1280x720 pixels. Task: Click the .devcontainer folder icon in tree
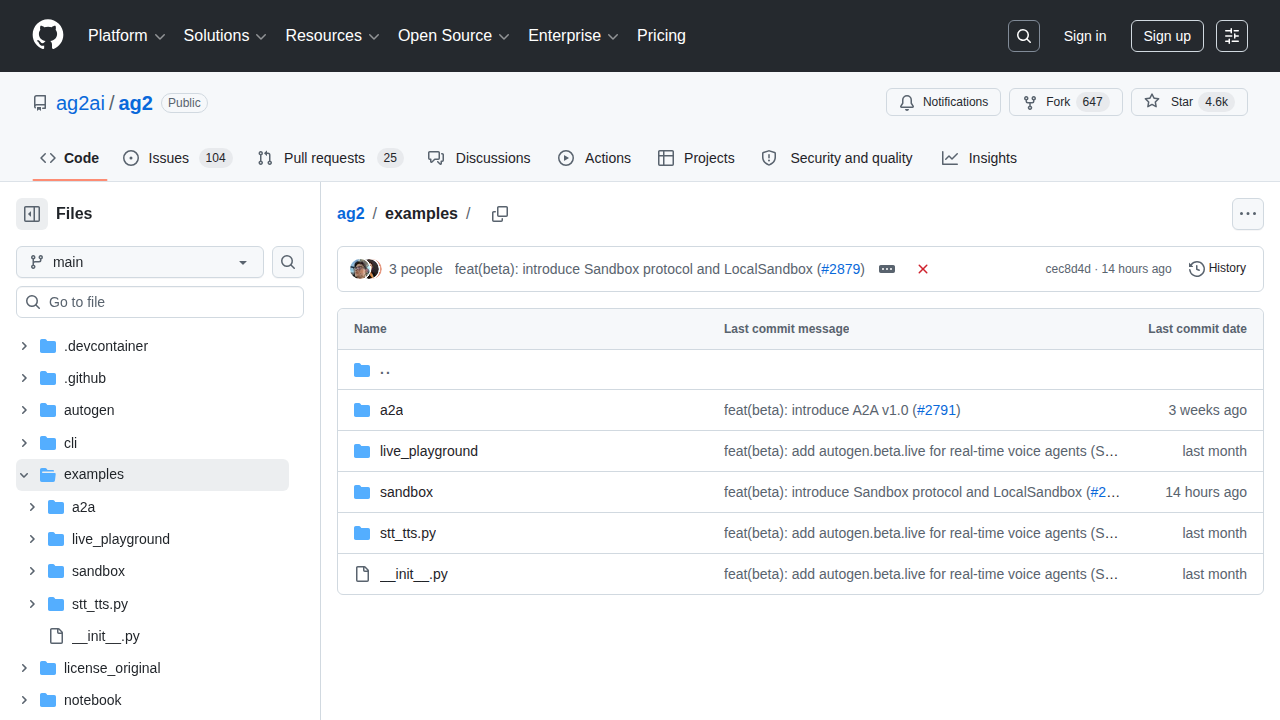coord(48,346)
